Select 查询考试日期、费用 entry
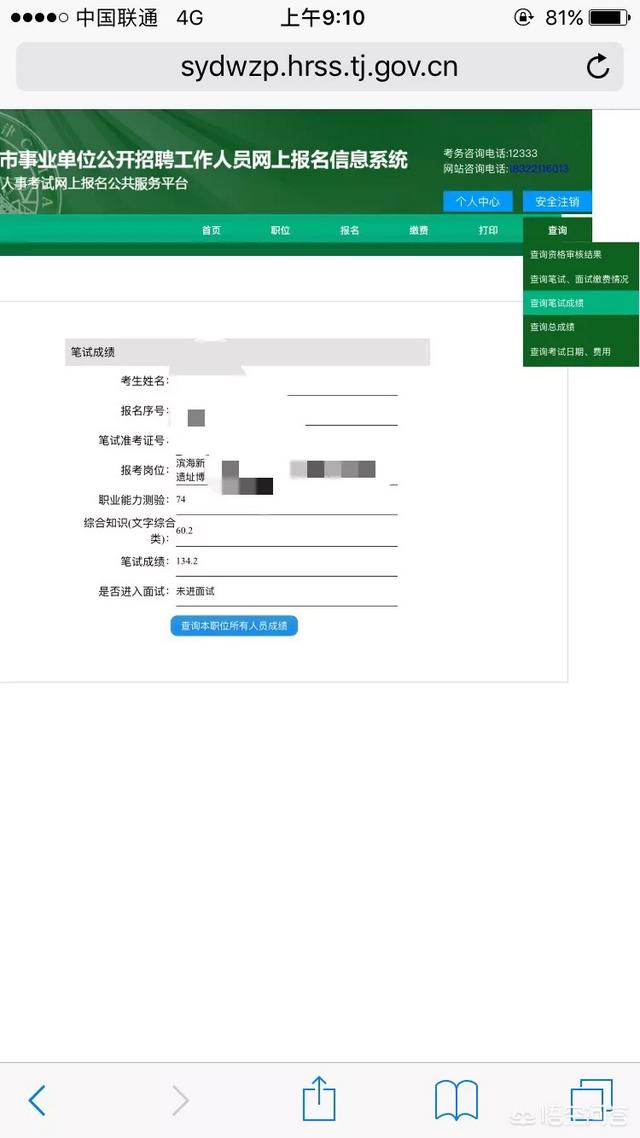 pyautogui.click(x=580, y=351)
